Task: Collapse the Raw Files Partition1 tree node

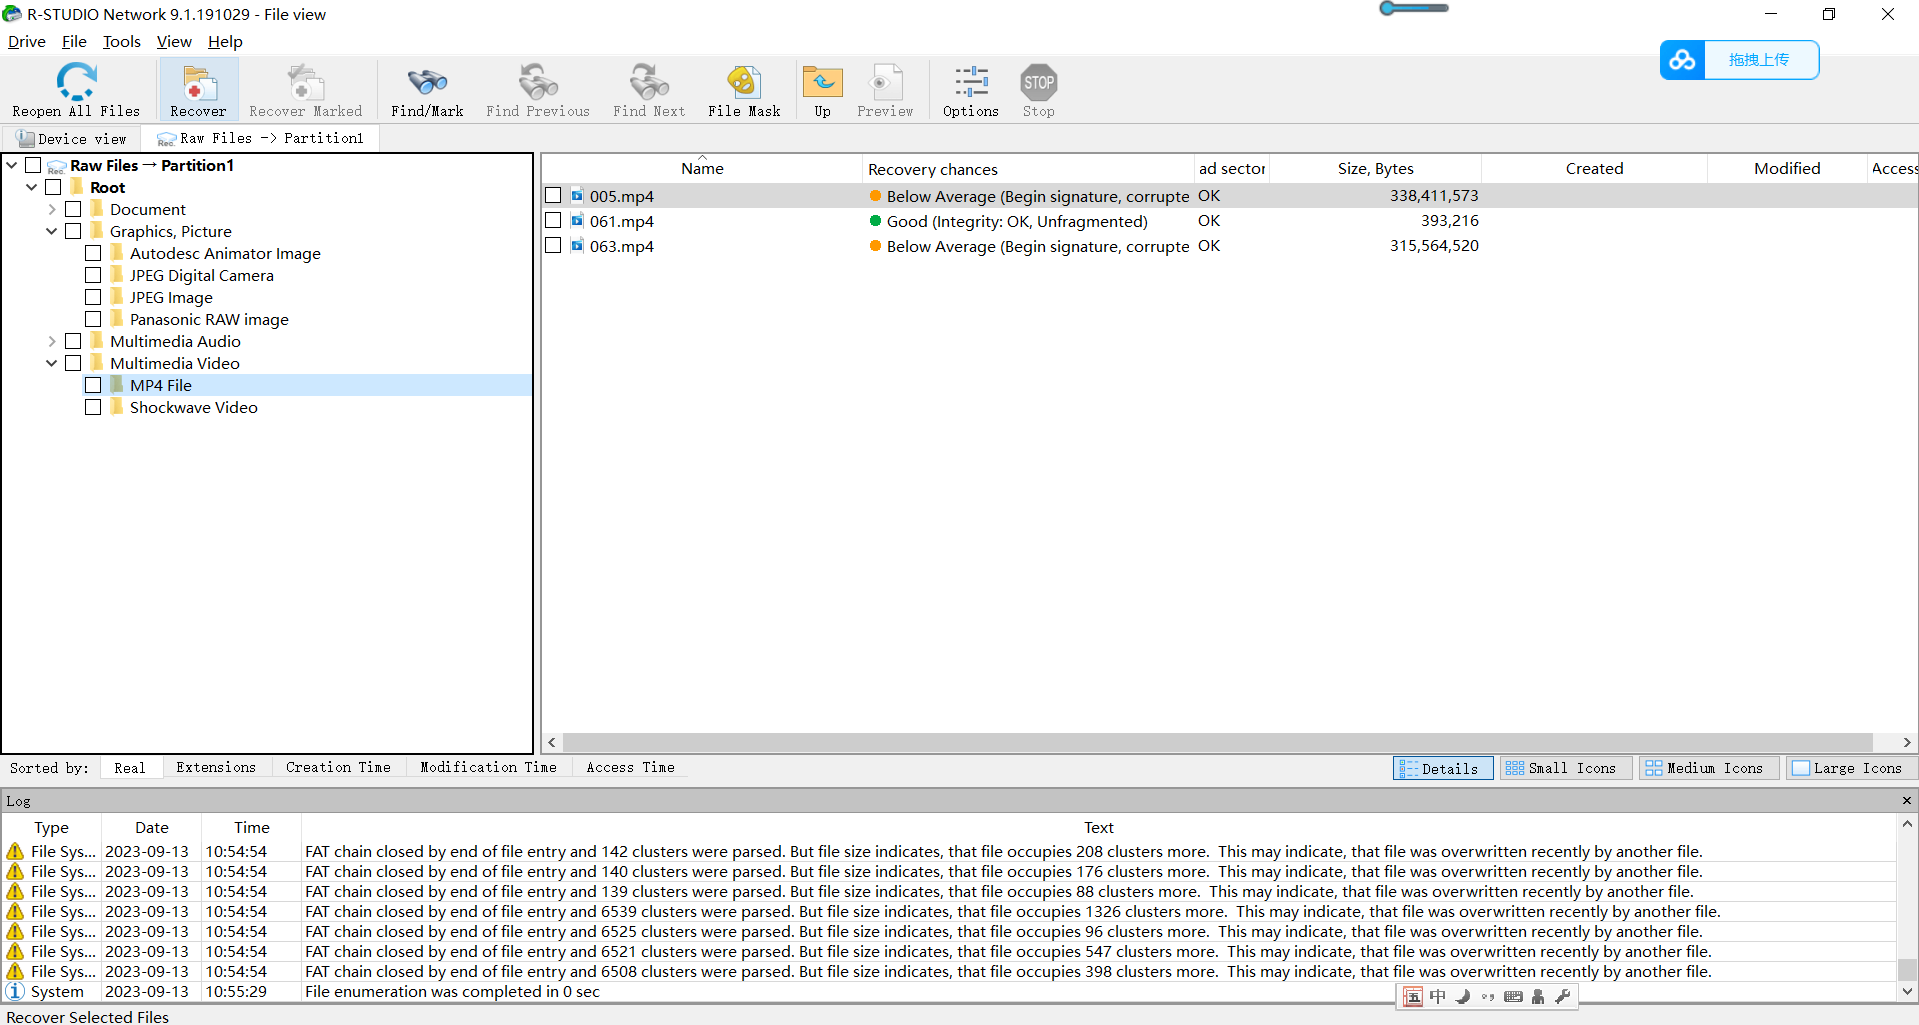Action: [12, 165]
